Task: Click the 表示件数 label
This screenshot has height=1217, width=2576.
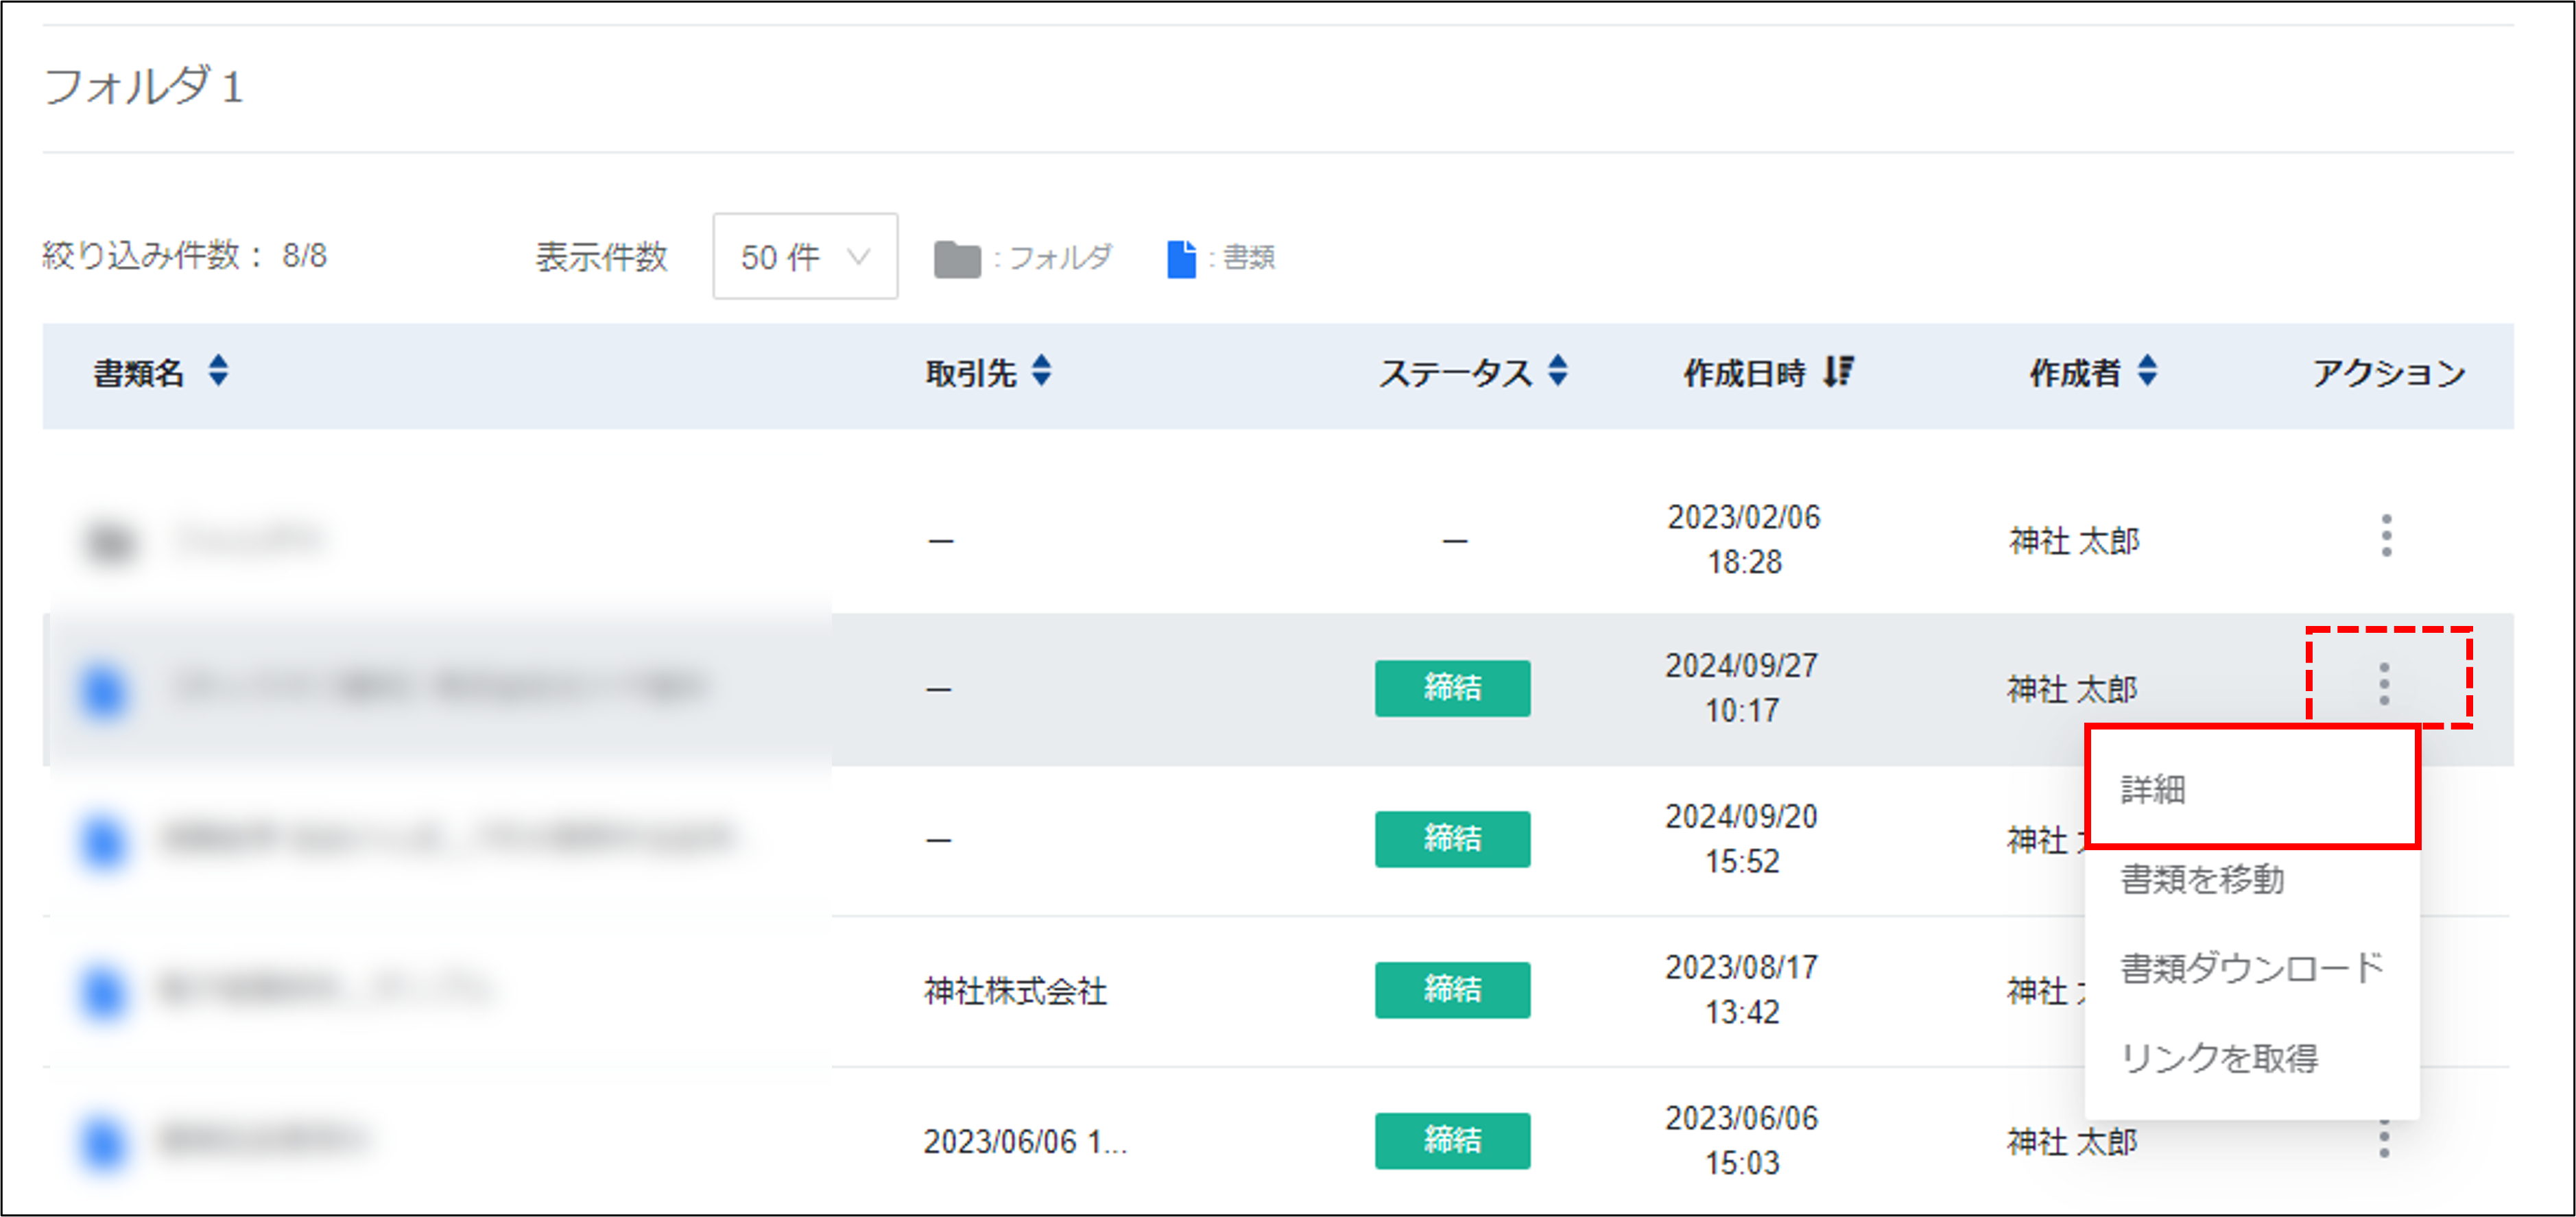Action: coord(601,257)
